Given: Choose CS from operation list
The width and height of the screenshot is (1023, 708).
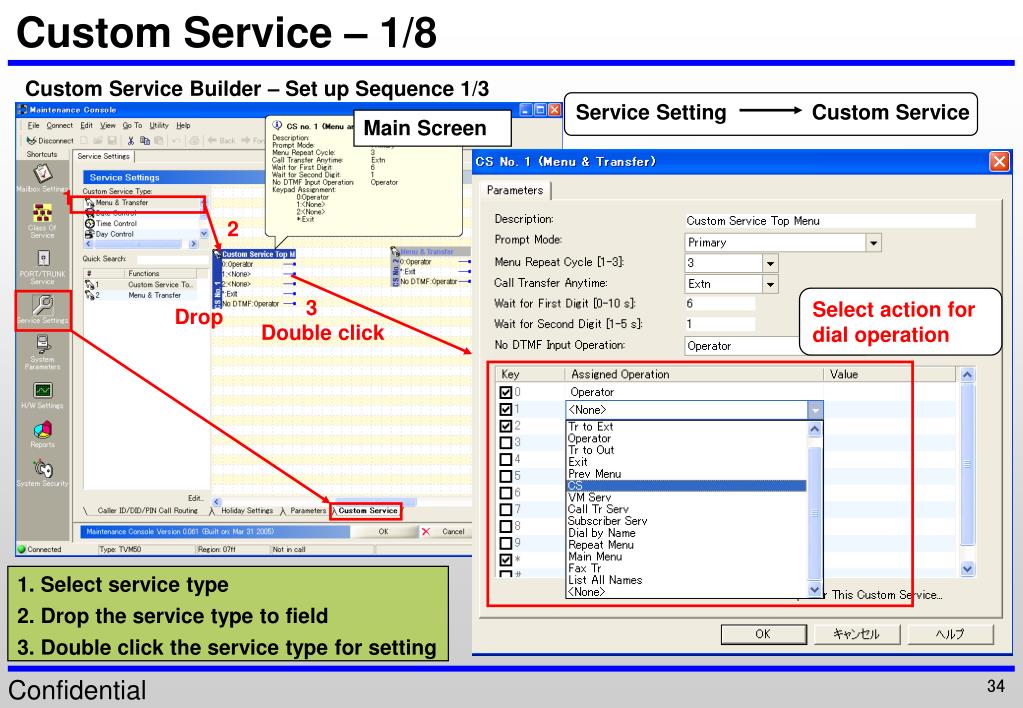Looking at the screenshot, I should point(686,485).
